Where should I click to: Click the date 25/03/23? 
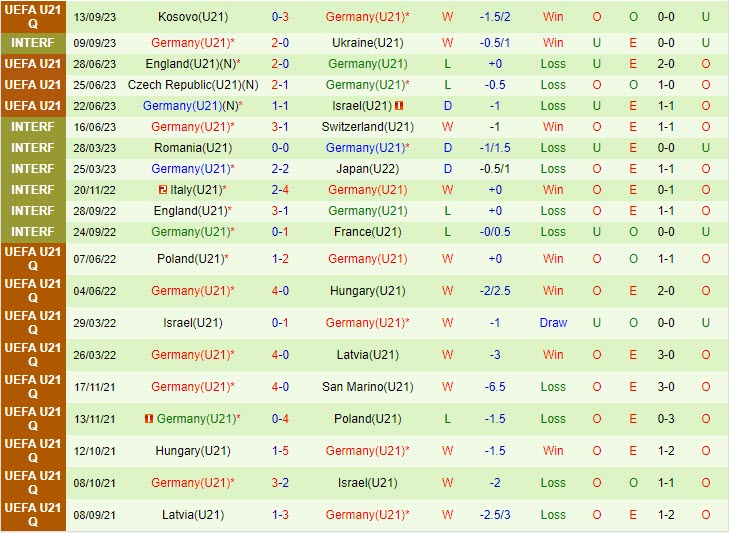coord(94,169)
